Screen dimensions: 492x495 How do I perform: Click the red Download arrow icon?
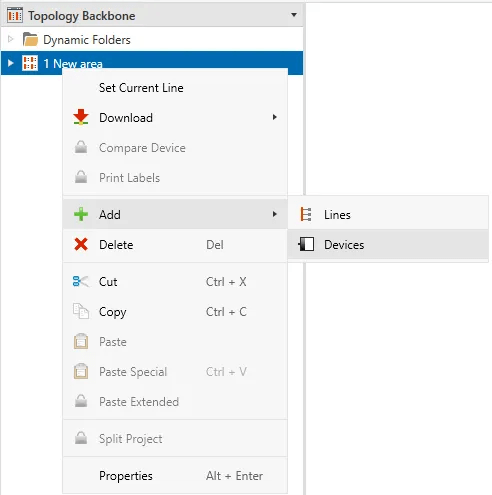click(81, 117)
